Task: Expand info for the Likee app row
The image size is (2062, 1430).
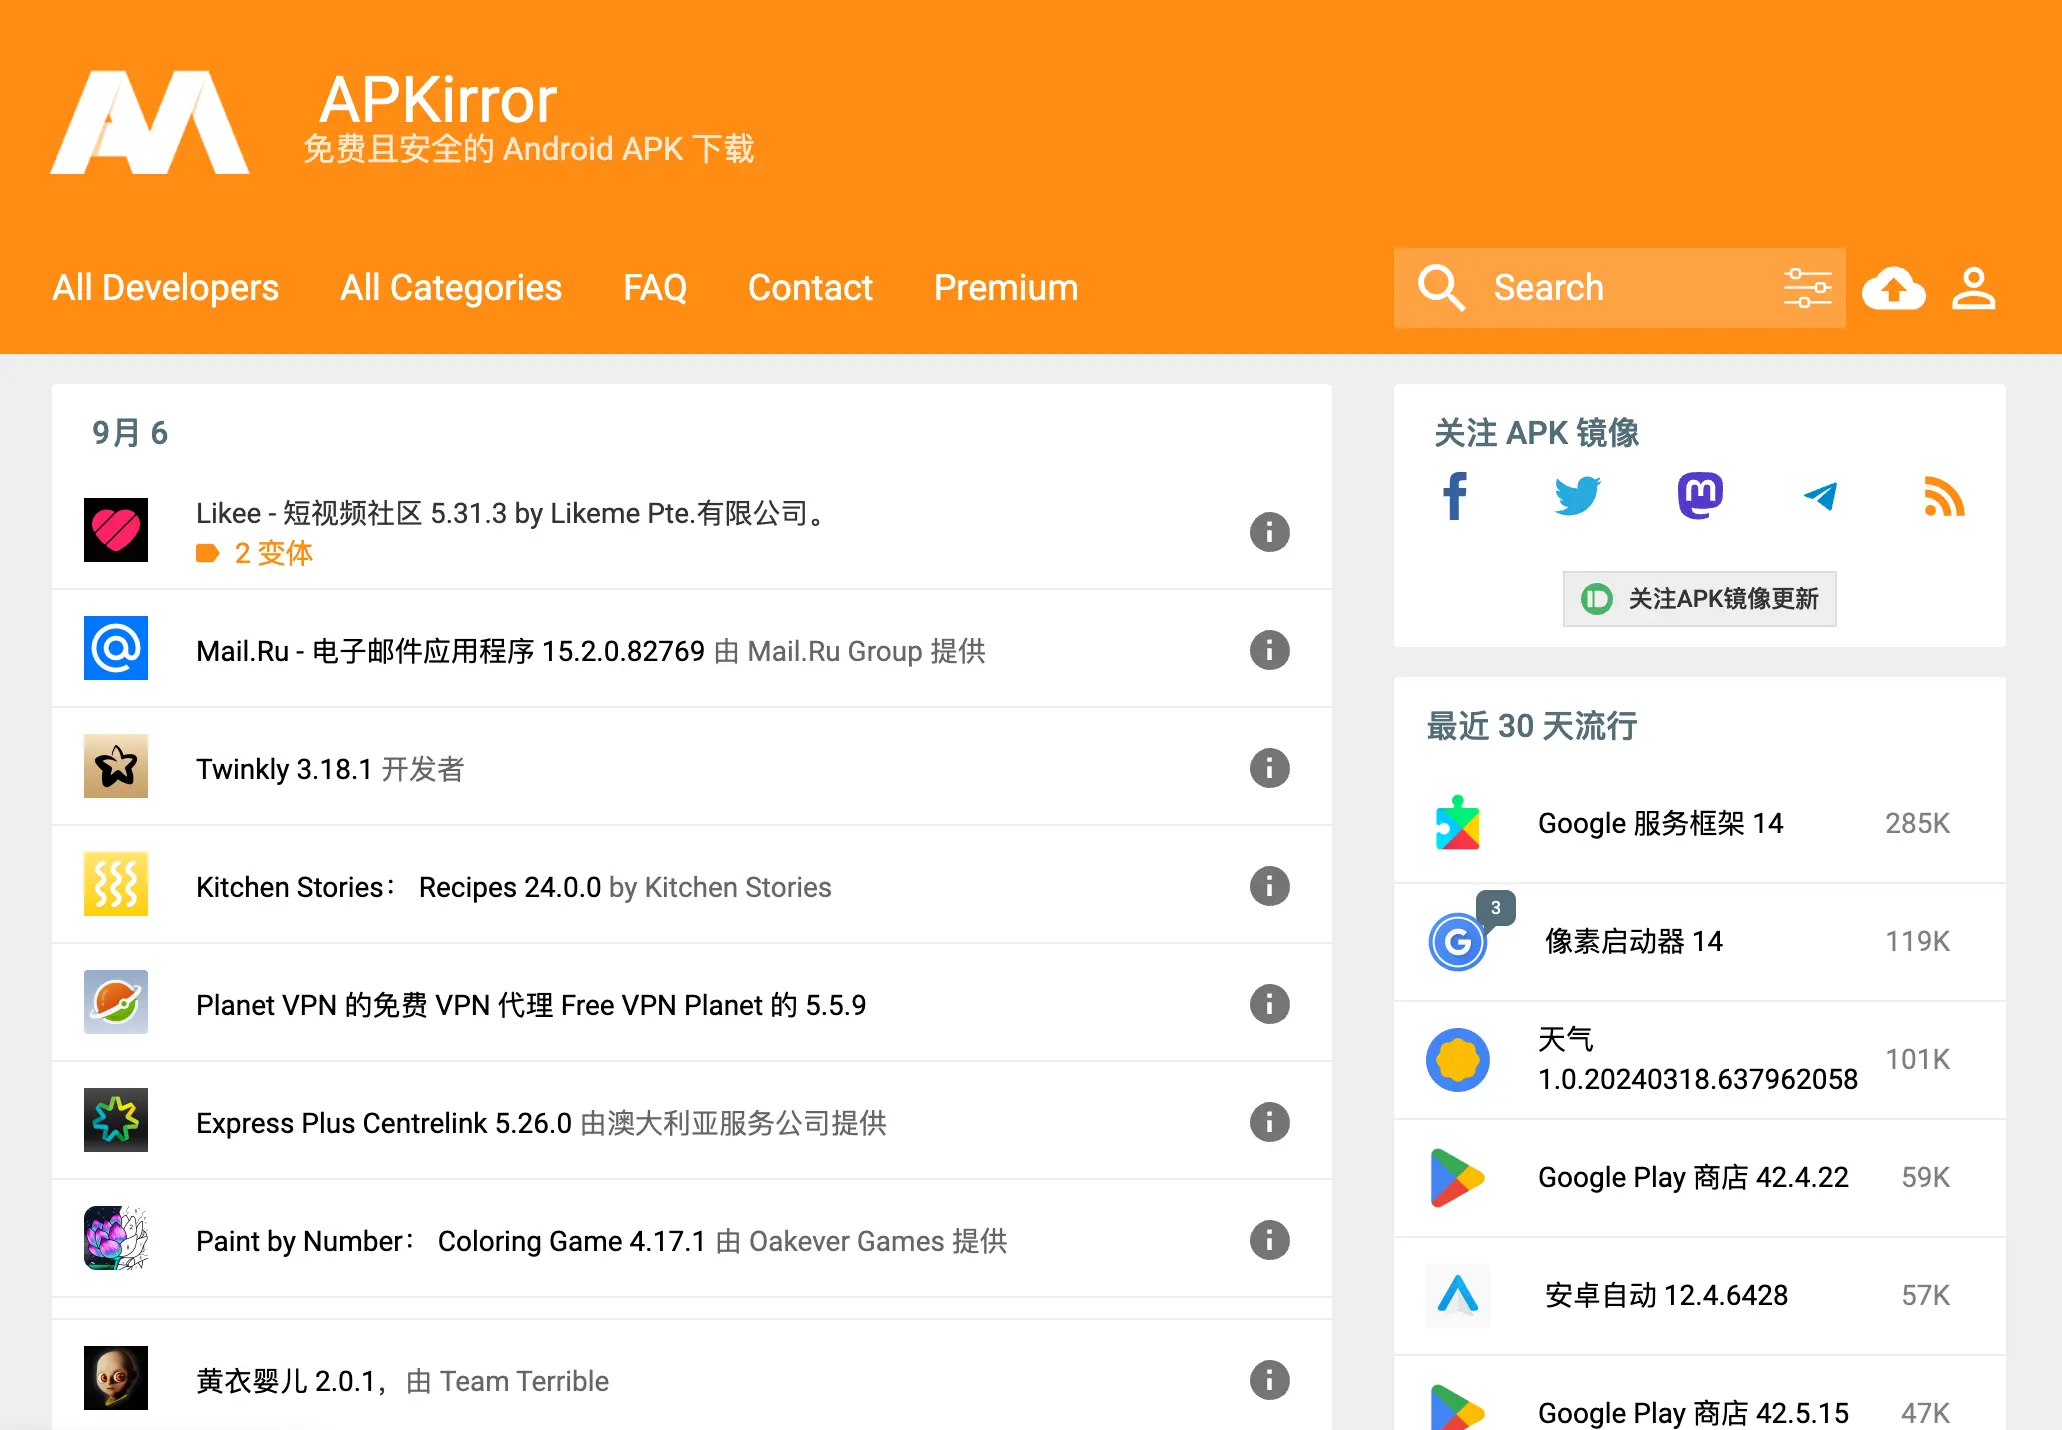Action: [1269, 532]
